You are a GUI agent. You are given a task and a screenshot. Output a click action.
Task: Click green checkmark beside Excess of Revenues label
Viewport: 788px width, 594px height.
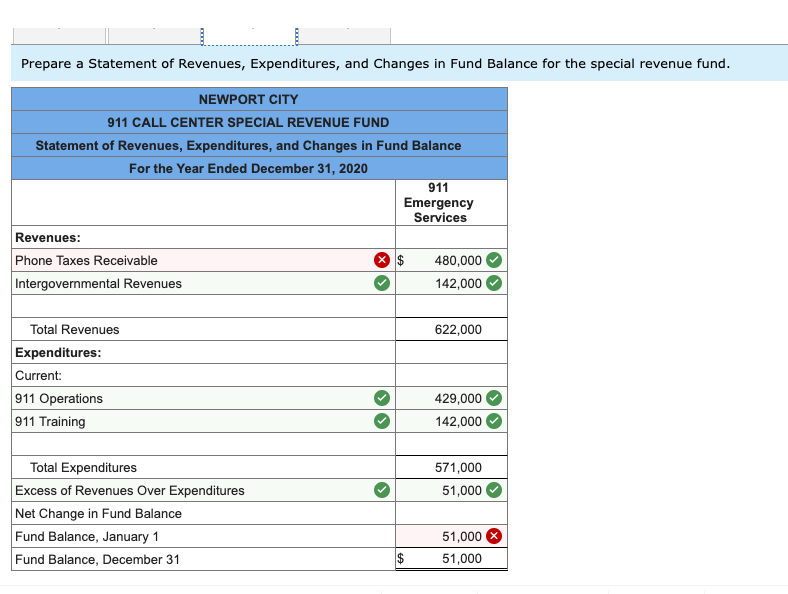382,490
